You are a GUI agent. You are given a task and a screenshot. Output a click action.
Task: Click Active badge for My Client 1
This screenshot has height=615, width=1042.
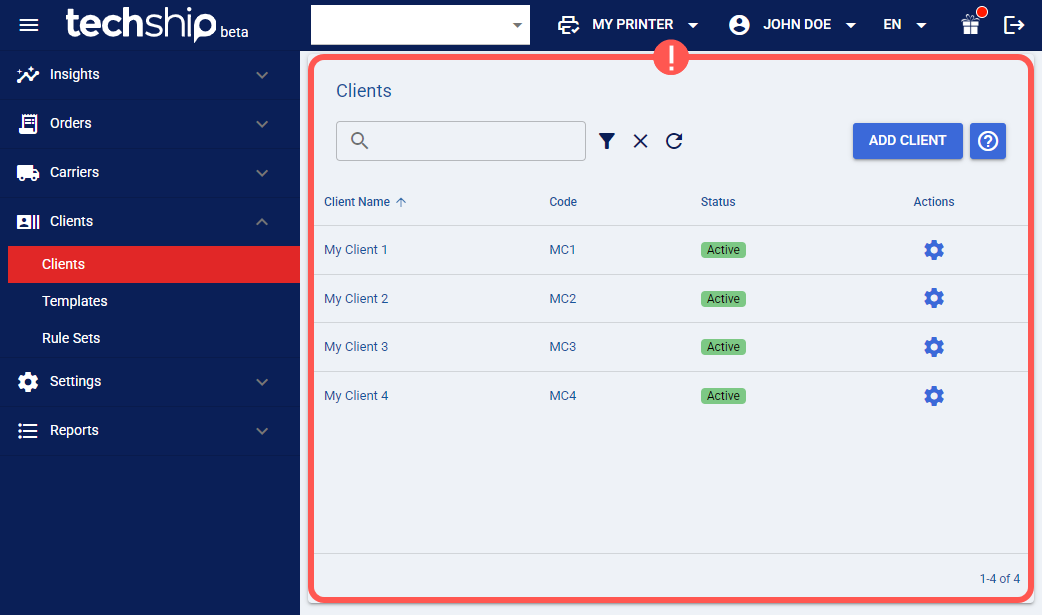723,250
